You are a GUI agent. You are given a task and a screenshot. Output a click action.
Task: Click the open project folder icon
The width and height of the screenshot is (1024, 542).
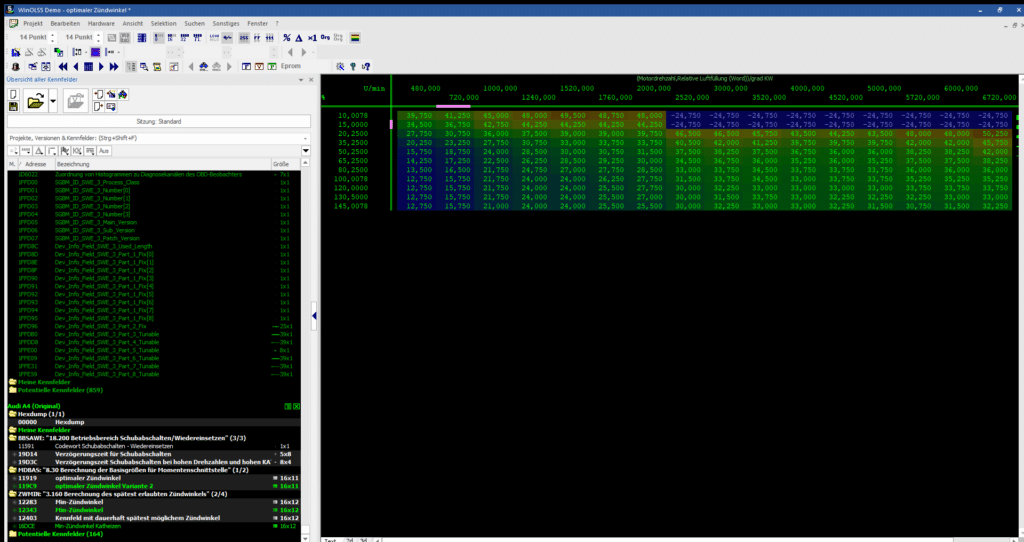pos(36,101)
